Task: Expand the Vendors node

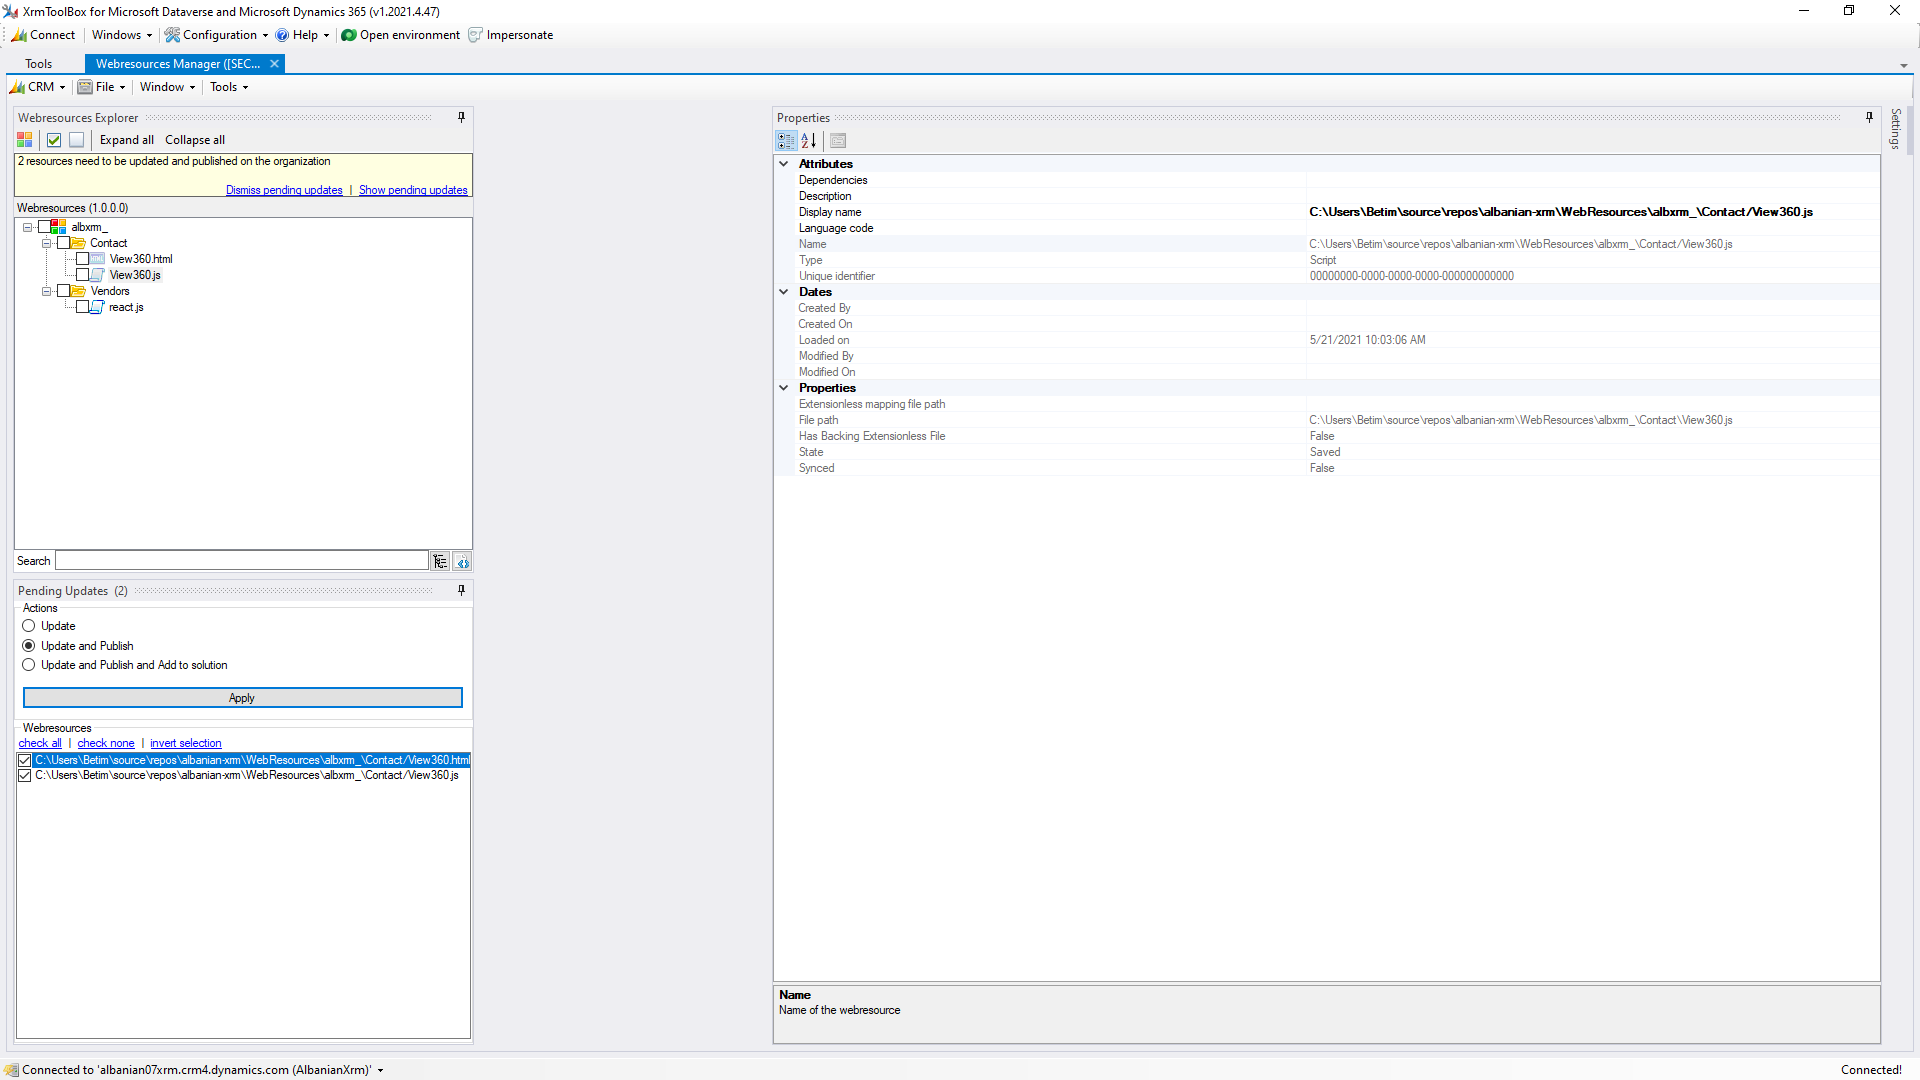Action: tap(46, 291)
